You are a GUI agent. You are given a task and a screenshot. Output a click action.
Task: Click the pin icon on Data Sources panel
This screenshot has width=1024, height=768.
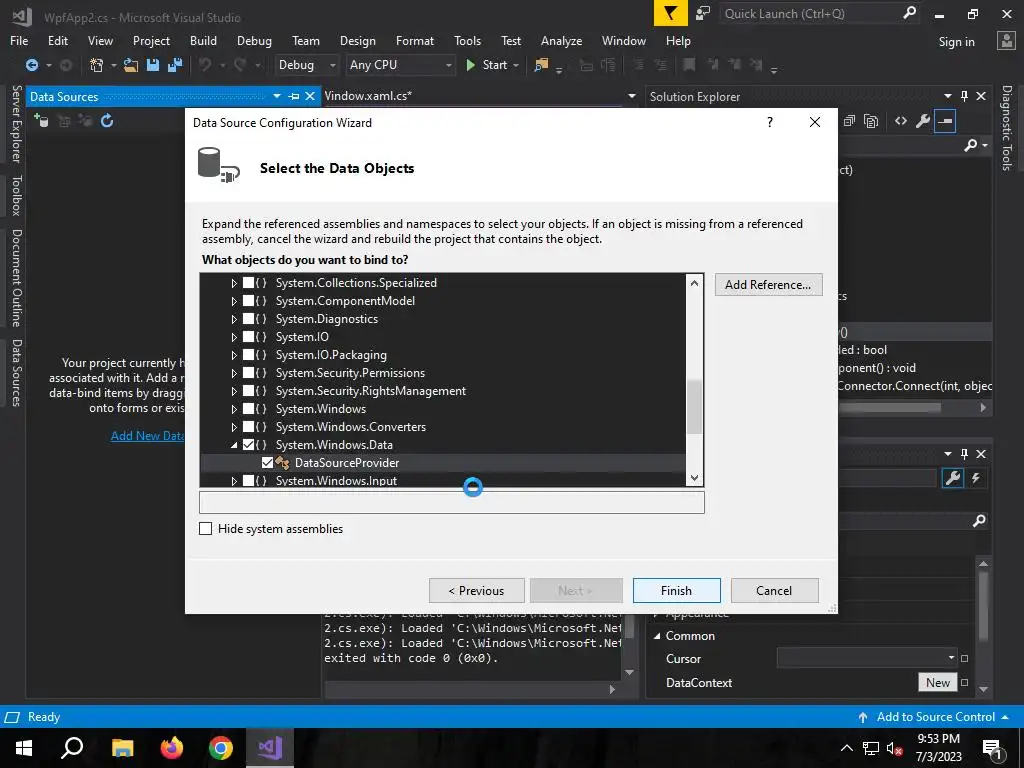294,97
